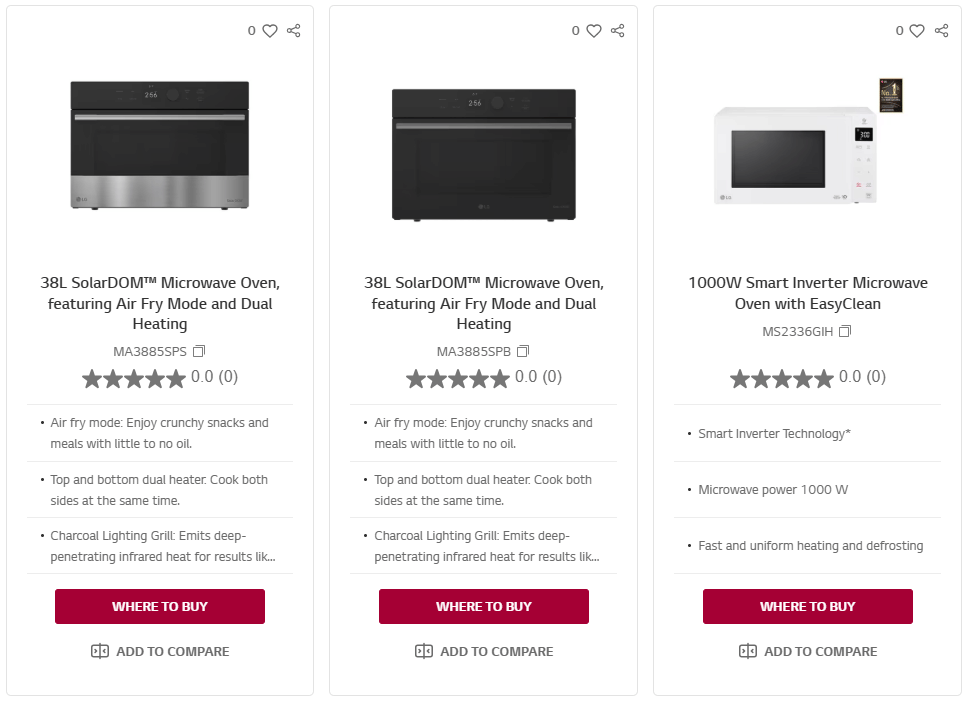Toggle Add to Compare for MA3885SPB
Screen dimensions: 971x703
[x=484, y=651]
